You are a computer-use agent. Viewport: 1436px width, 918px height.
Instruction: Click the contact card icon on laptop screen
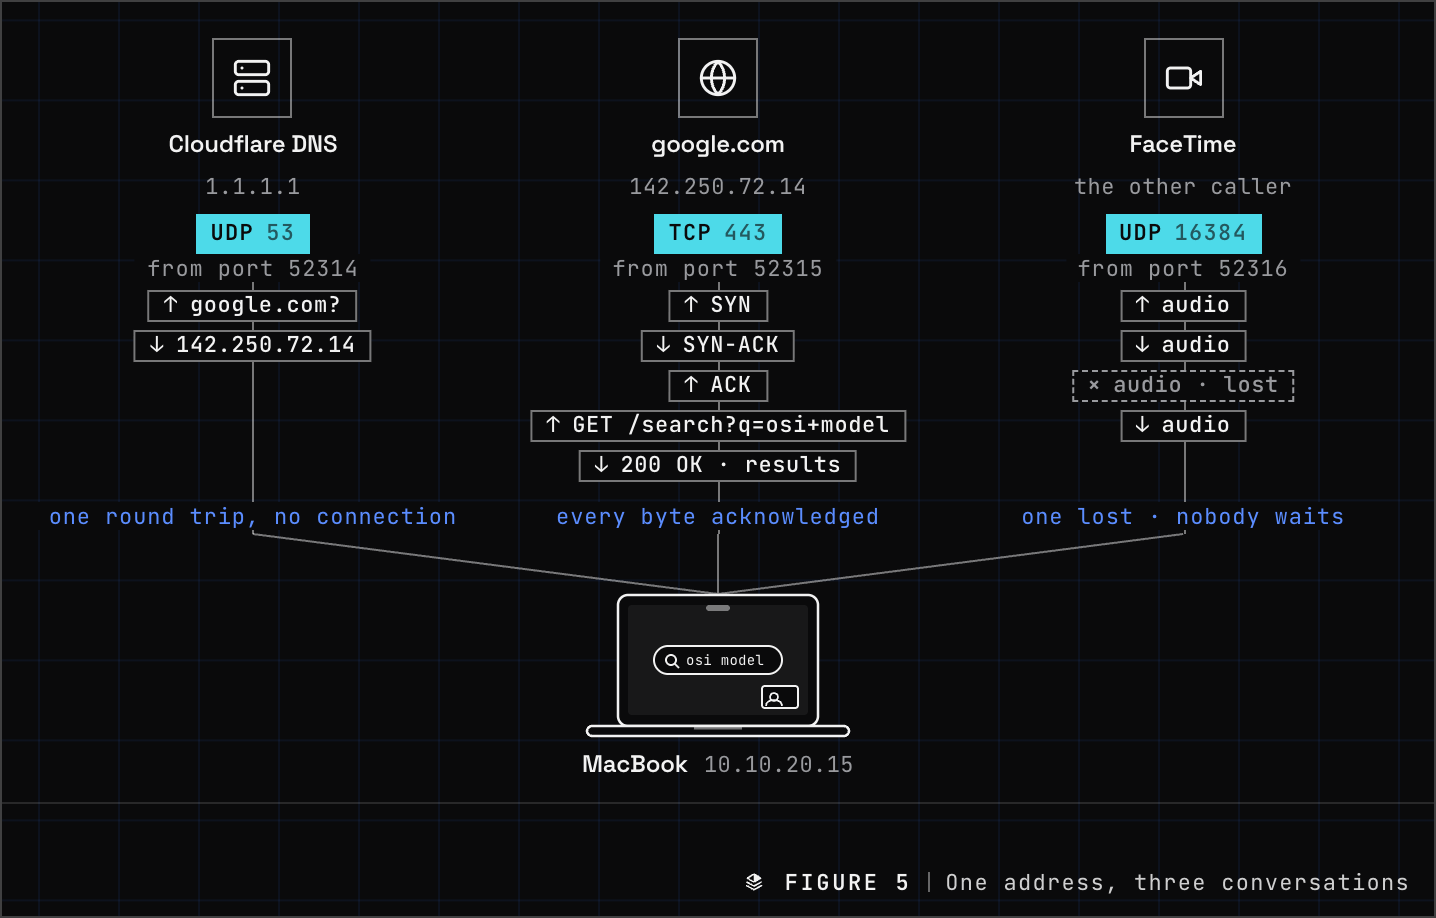780,697
